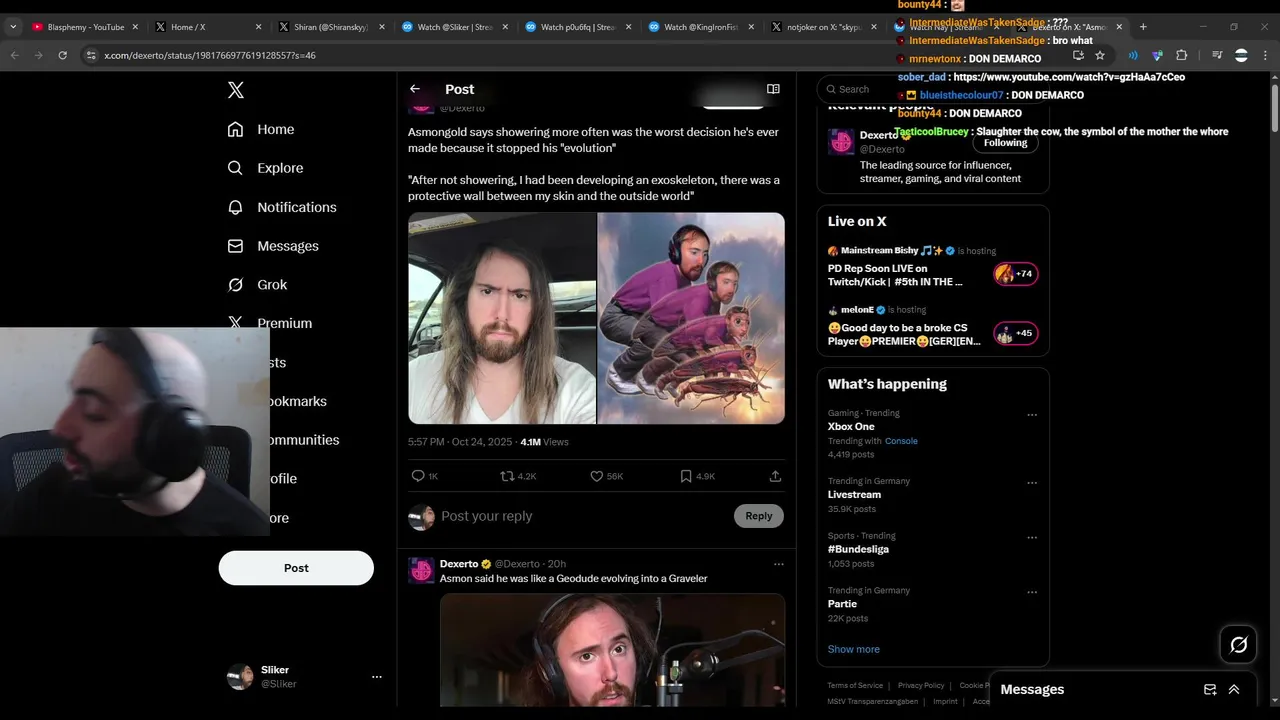Click the X logo in the sidebar
The image size is (1280, 720).
click(235, 90)
